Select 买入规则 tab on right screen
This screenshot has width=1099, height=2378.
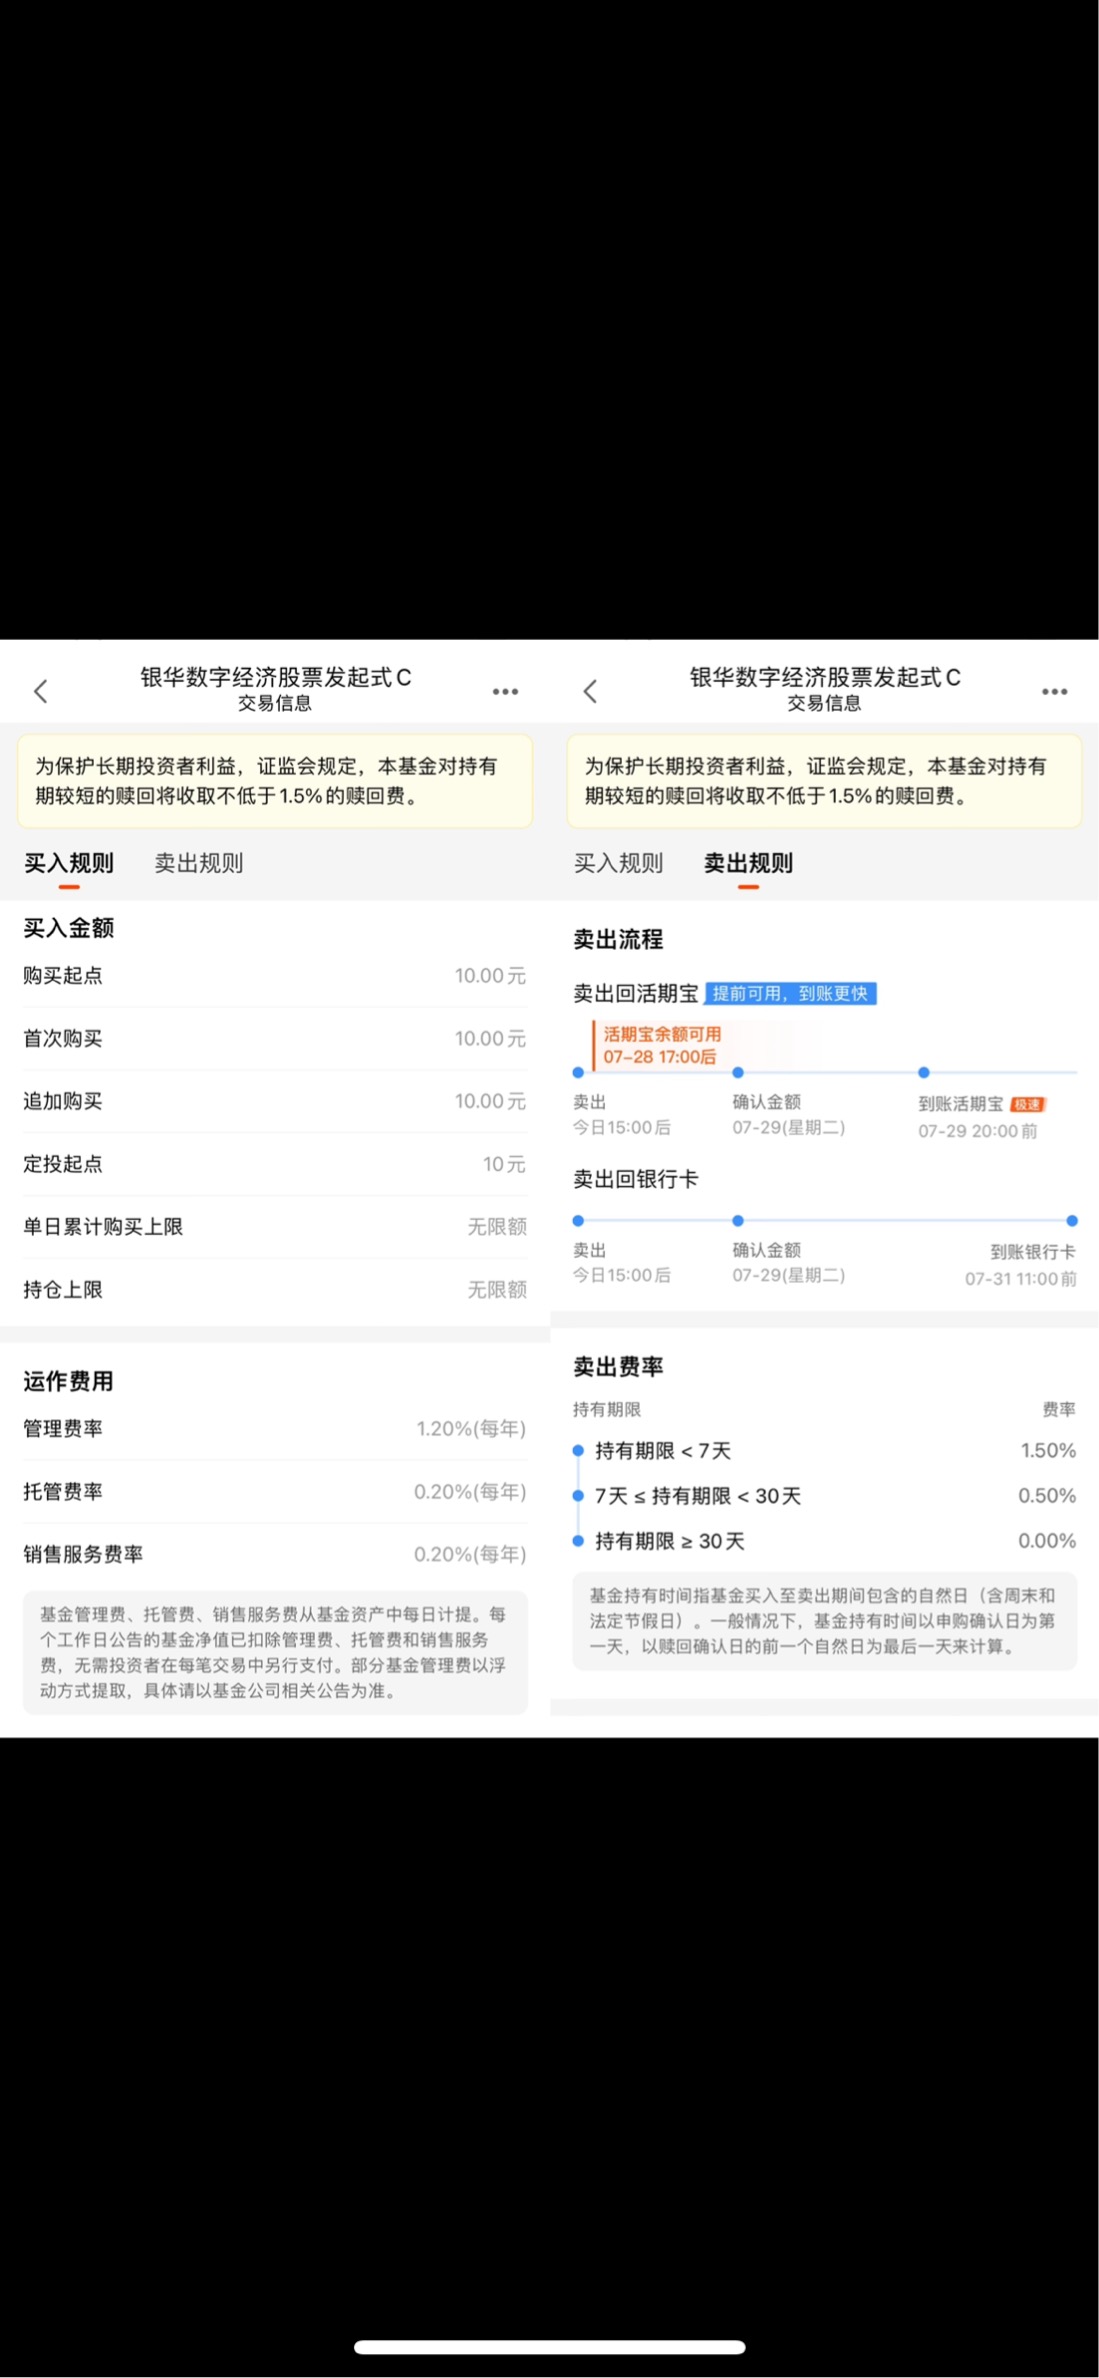pos(618,863)
